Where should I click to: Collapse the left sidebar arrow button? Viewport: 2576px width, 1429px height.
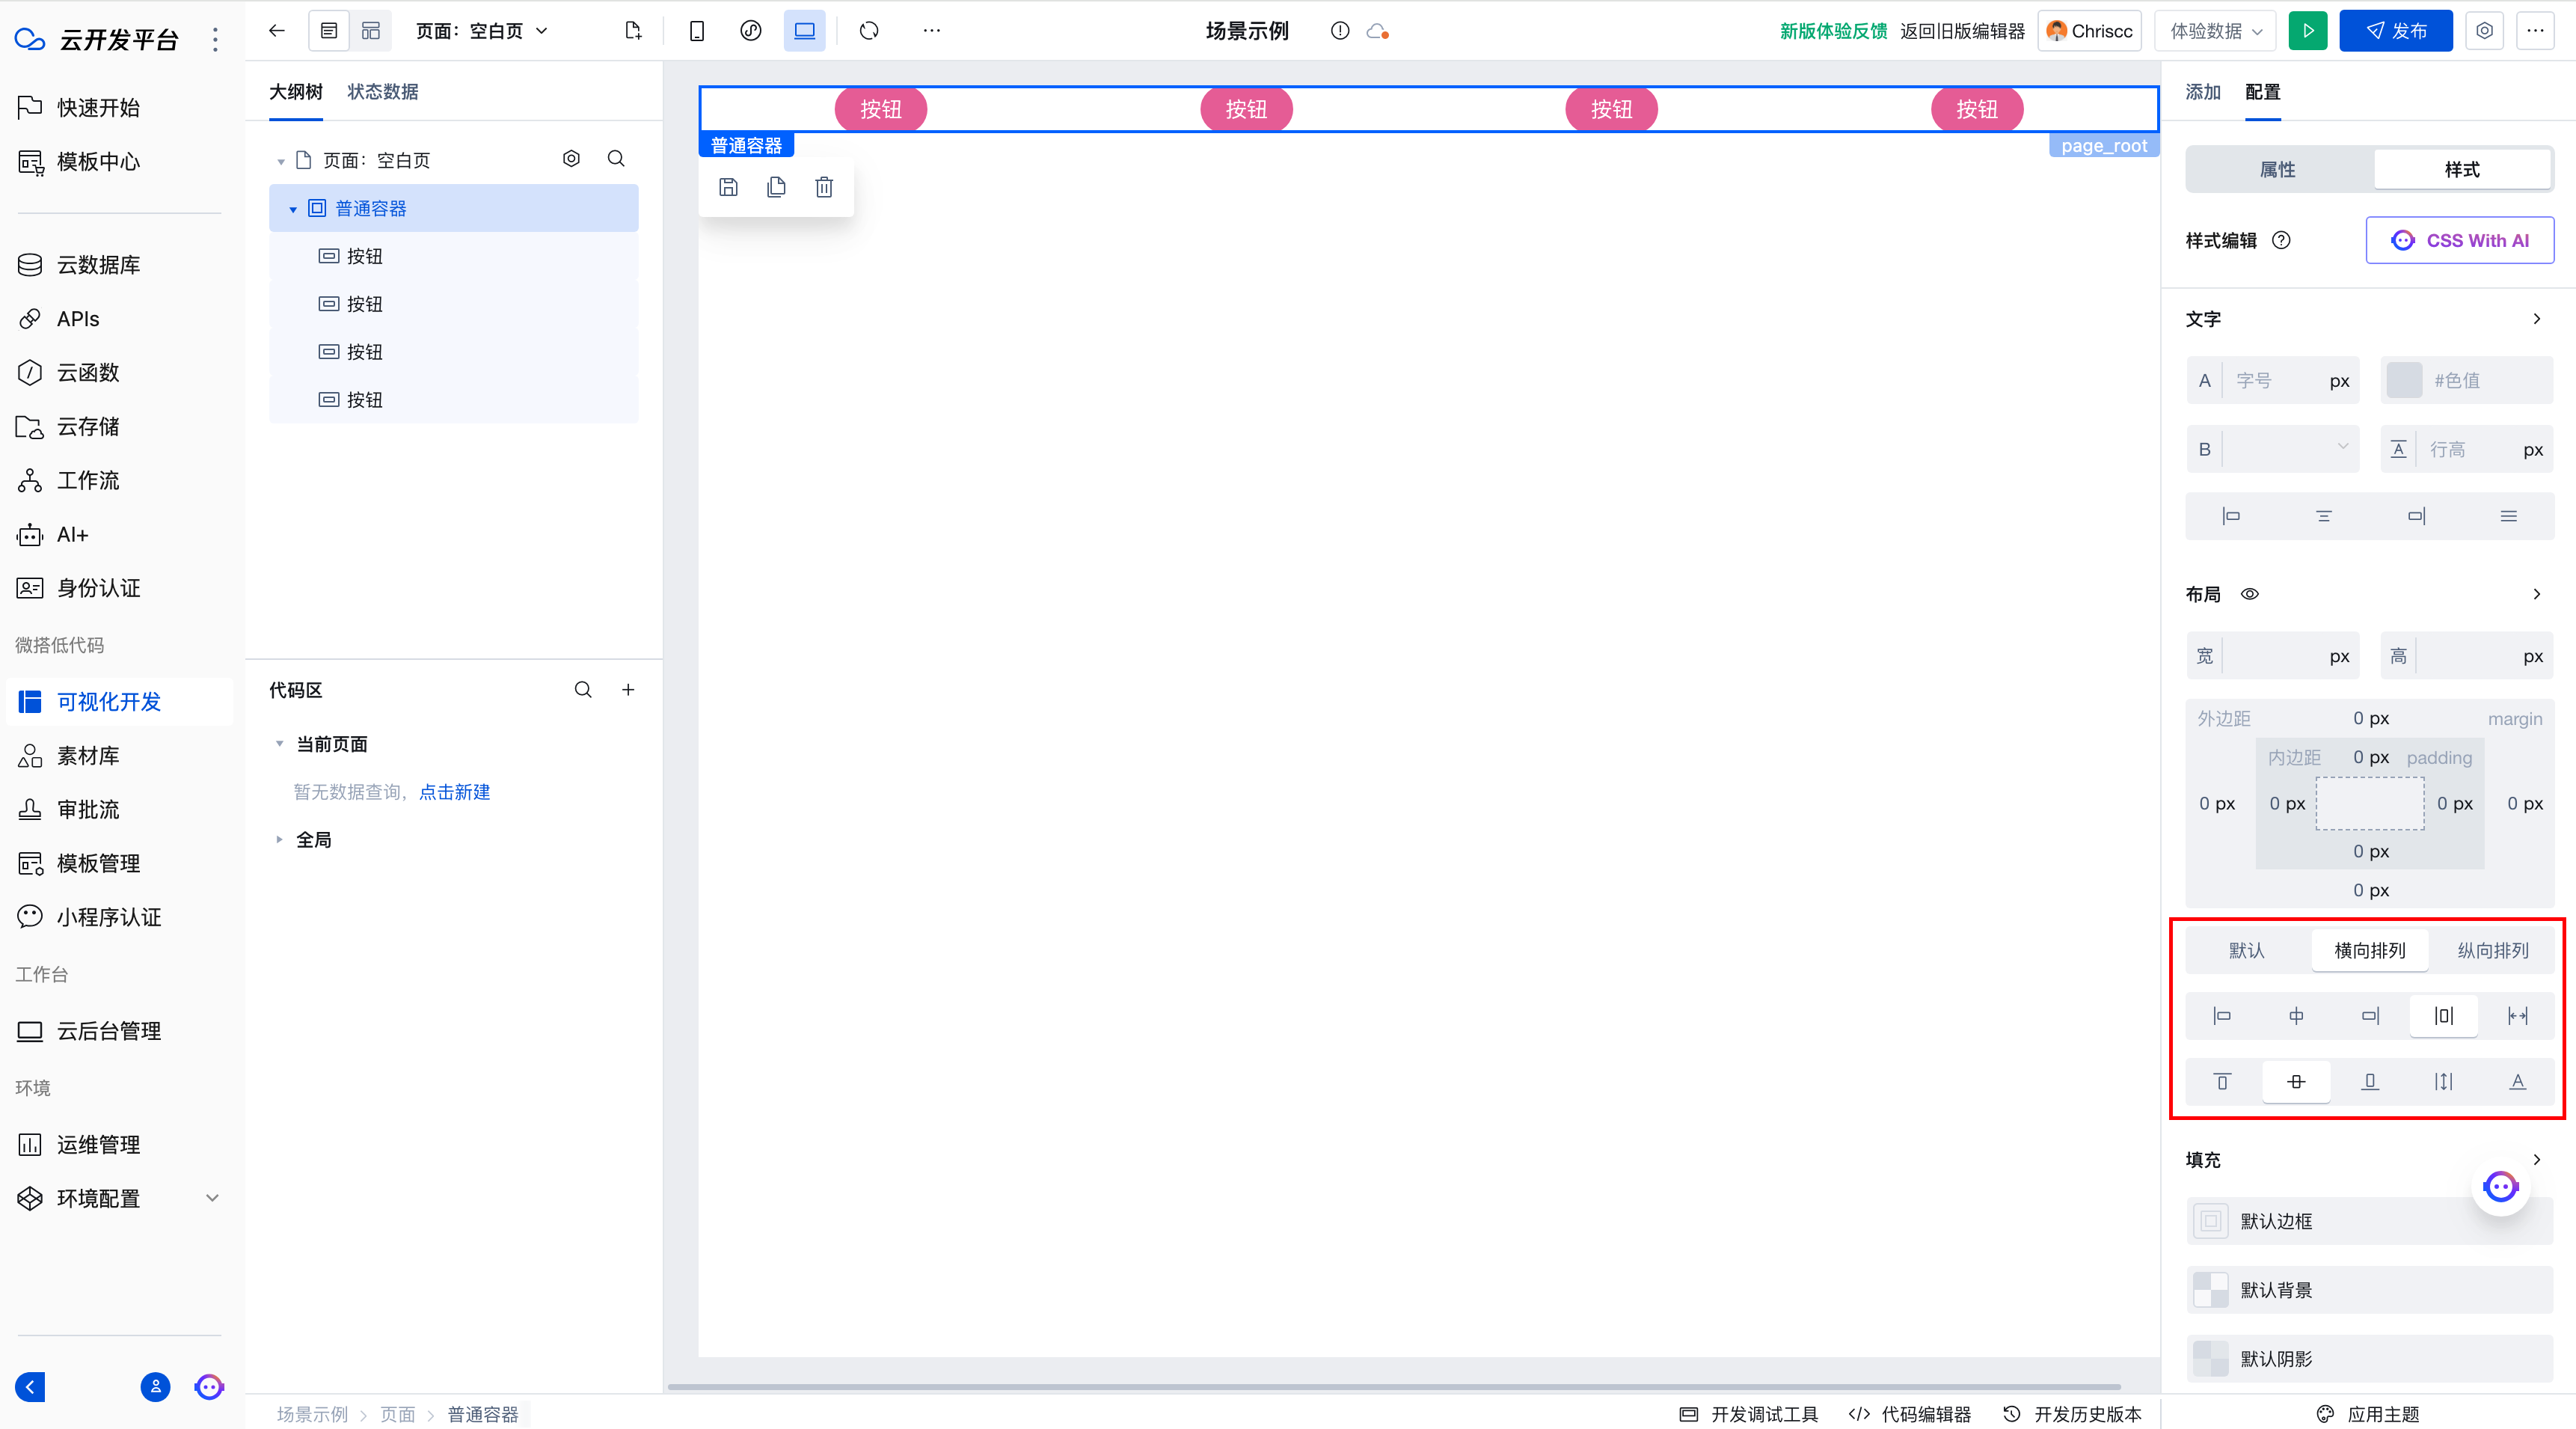tap(30, 1387)
